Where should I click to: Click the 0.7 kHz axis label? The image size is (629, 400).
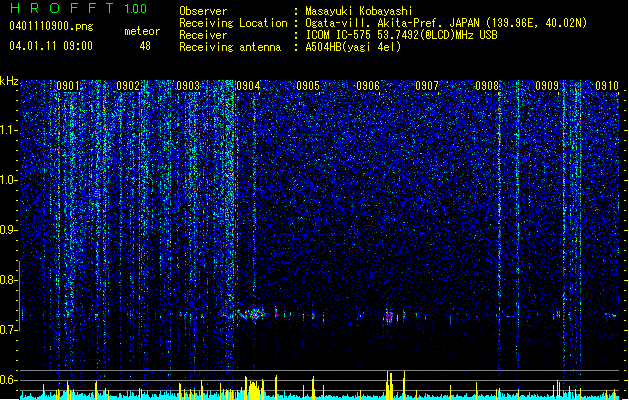point(9,330)
